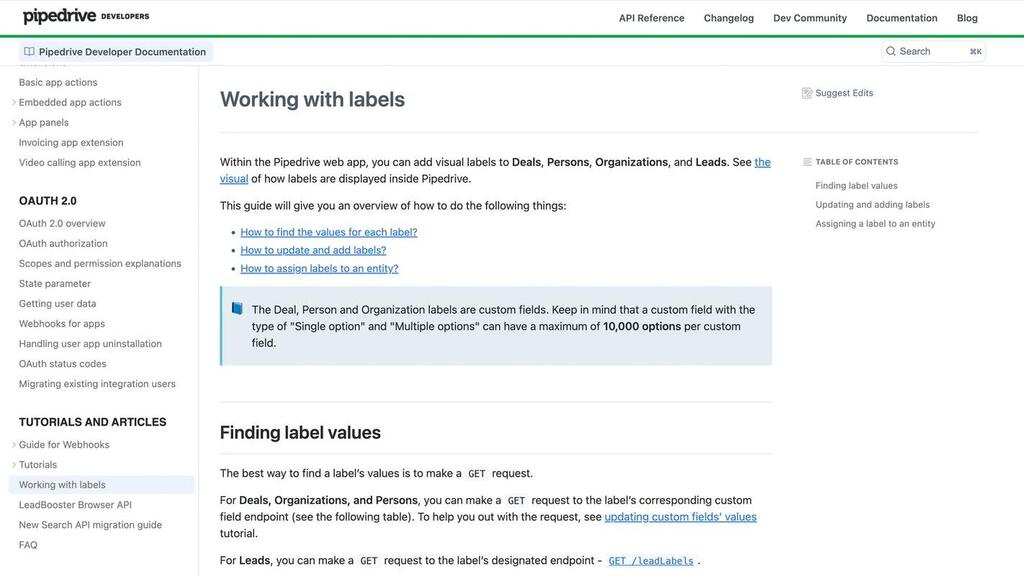Image resolution: width=1024 pixels, height=576 pixels.
Task: Open Migrating existing integration users
Action: point(97,384)
